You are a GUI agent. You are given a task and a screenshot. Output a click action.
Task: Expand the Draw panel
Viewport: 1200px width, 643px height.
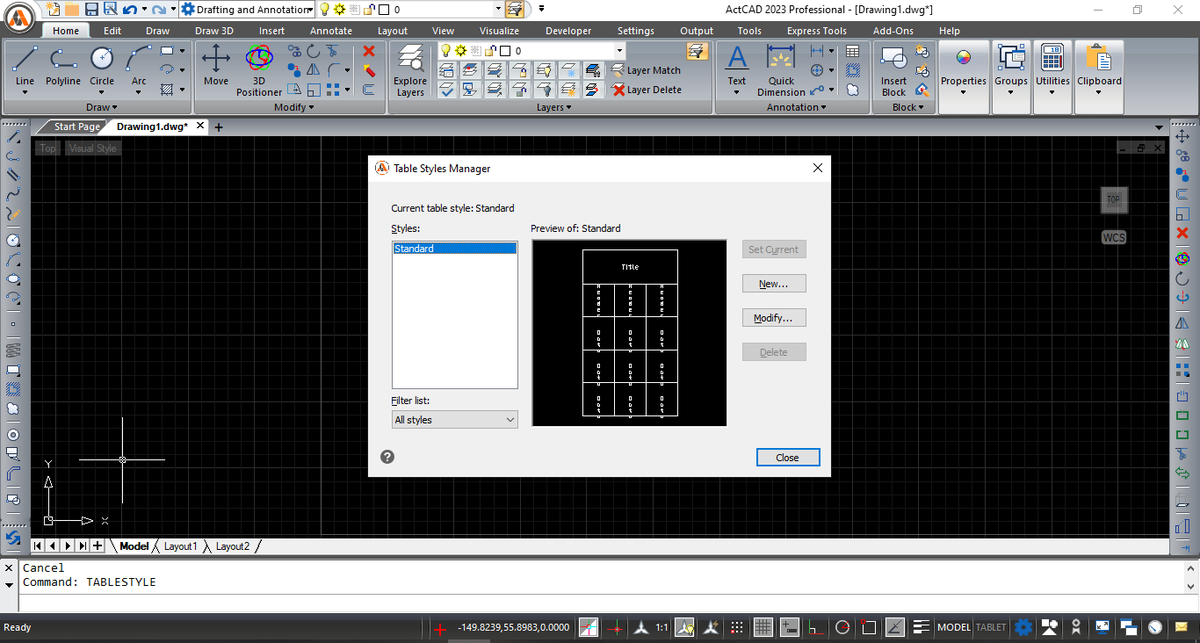click(101, 107)
